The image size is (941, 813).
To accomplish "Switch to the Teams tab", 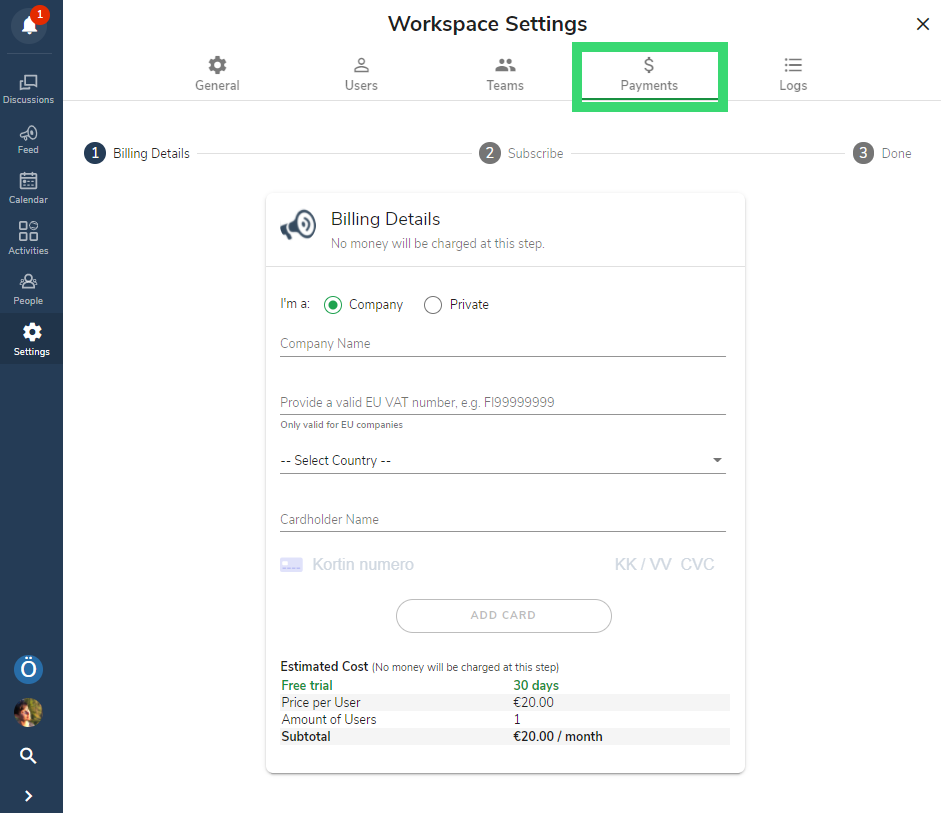I will [505, 74].
